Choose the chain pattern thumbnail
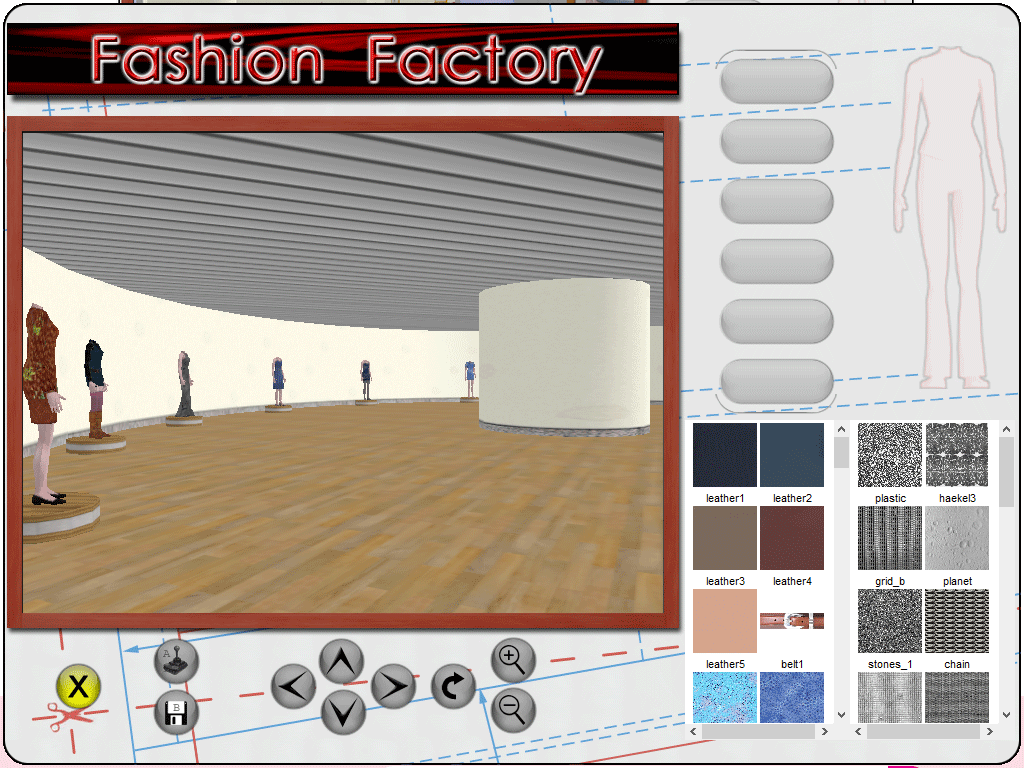Screen dimensions: 1024x768 (x=957, y=620)
